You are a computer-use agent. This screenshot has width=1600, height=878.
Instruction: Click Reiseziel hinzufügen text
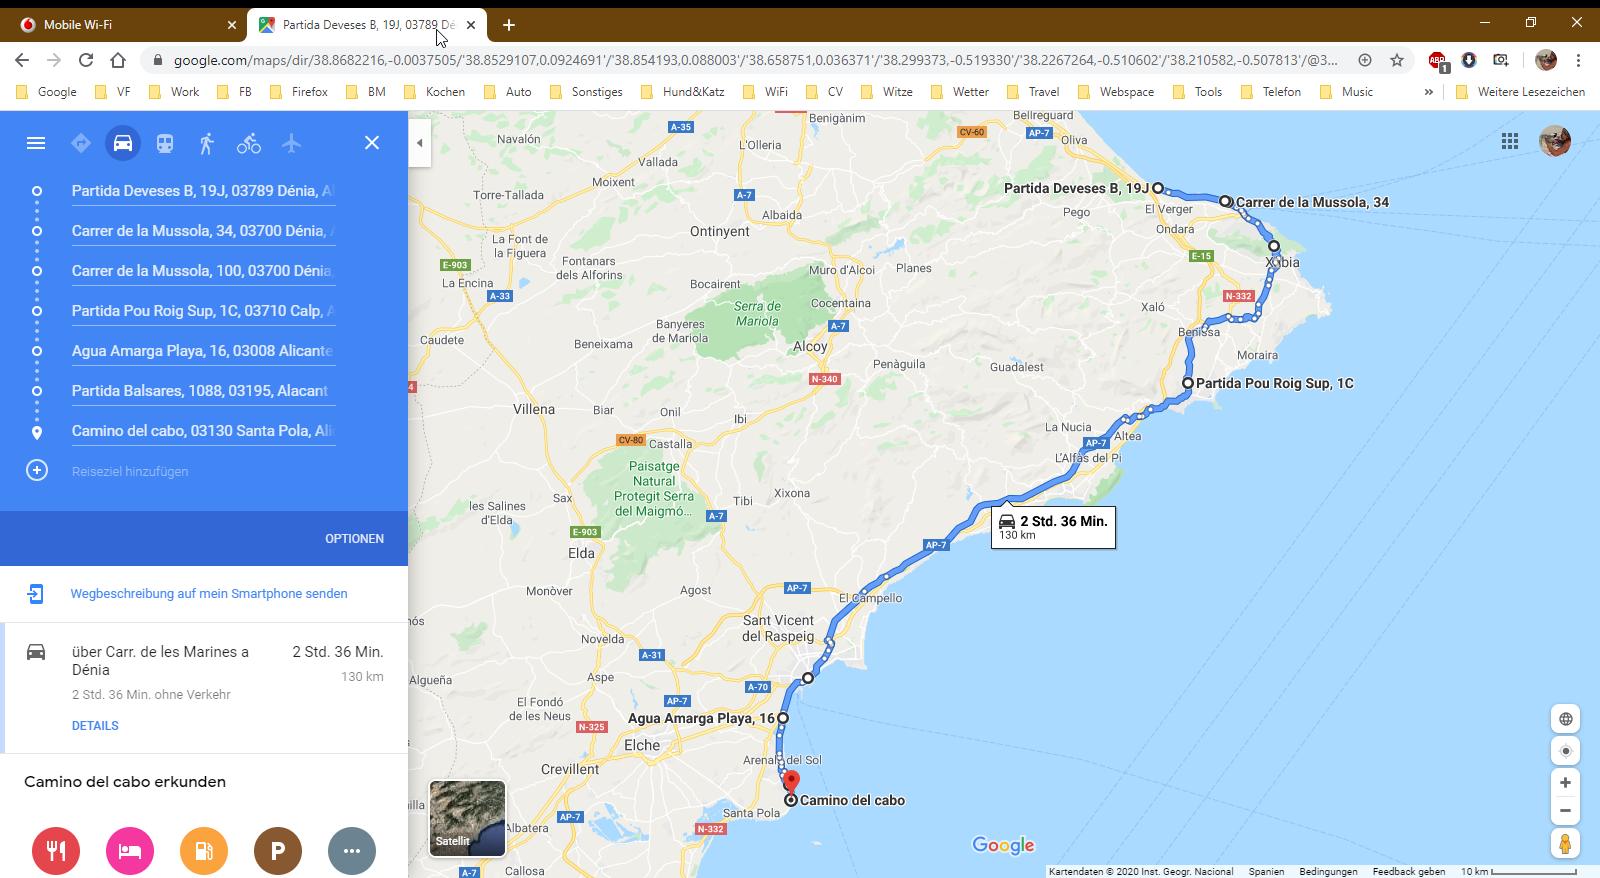coord(130,471)
